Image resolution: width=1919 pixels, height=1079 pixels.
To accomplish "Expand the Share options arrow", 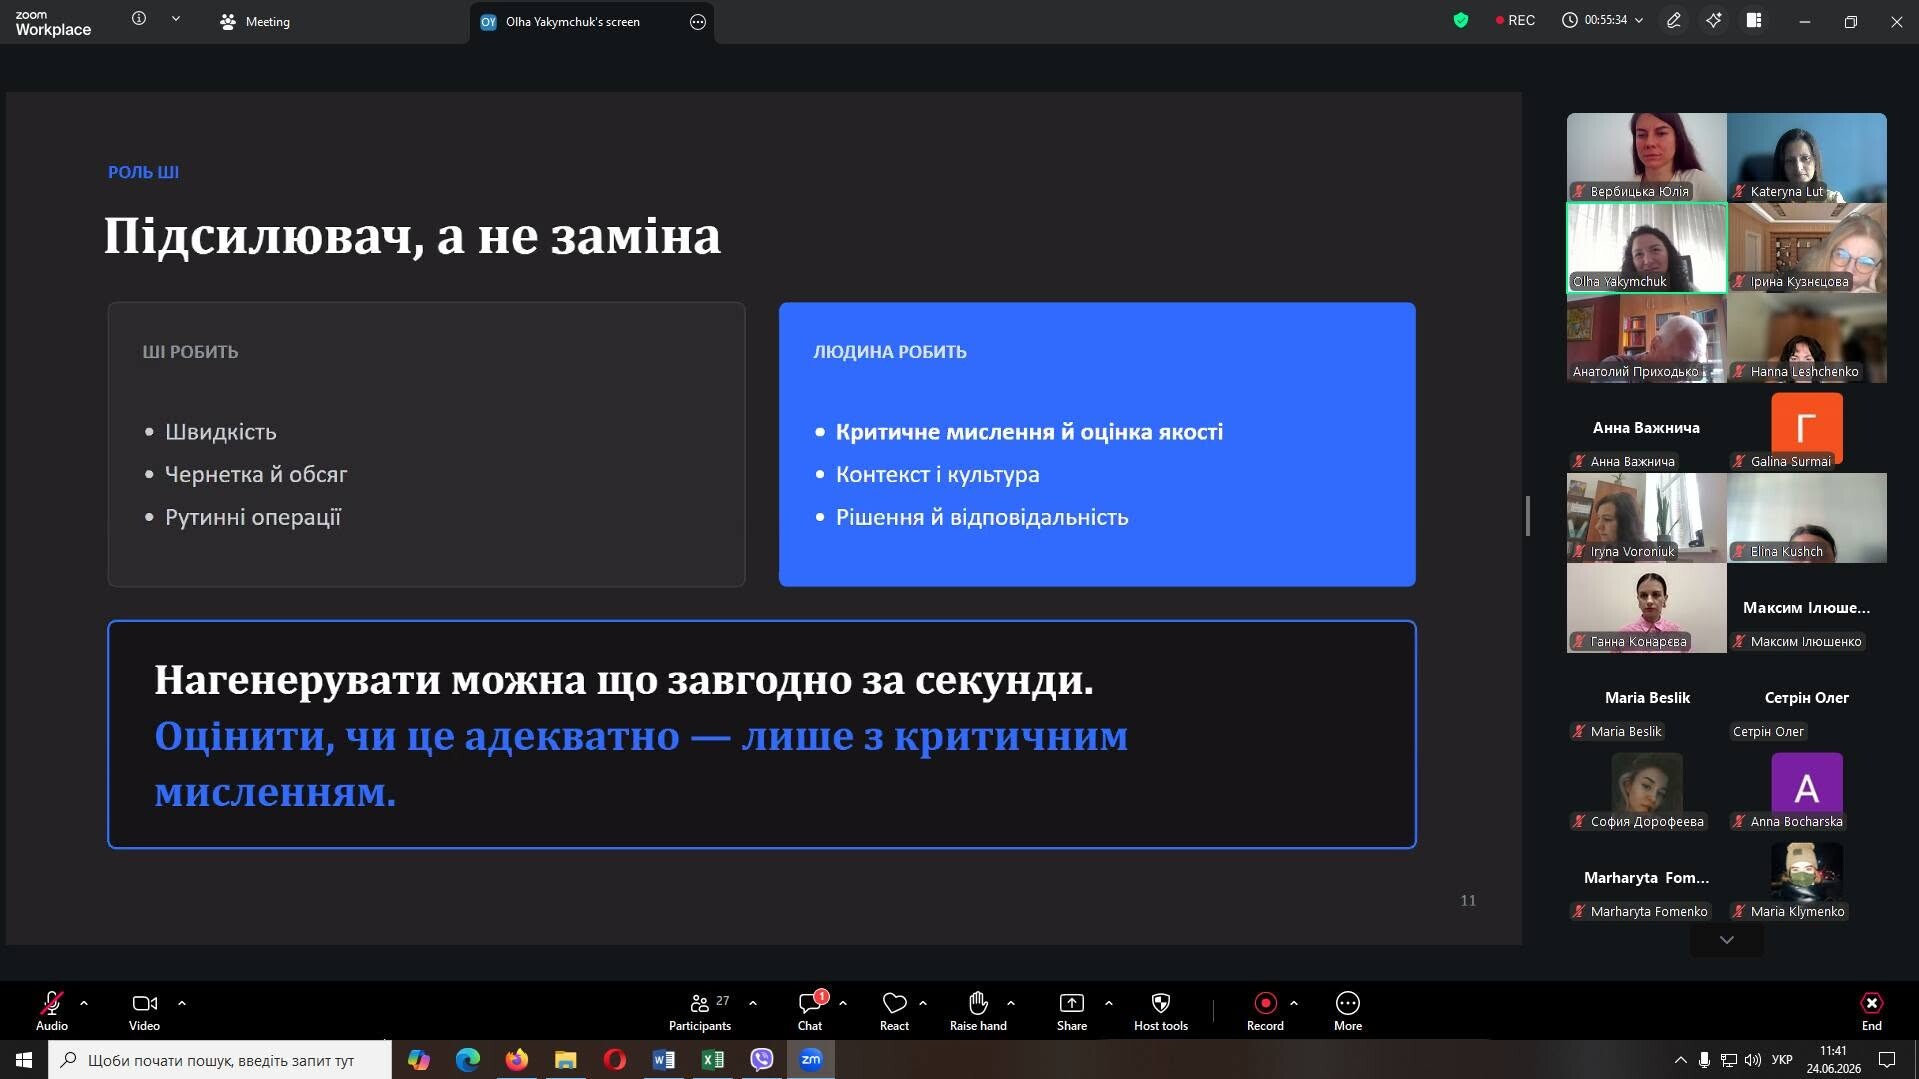I will [1109, 1003].
